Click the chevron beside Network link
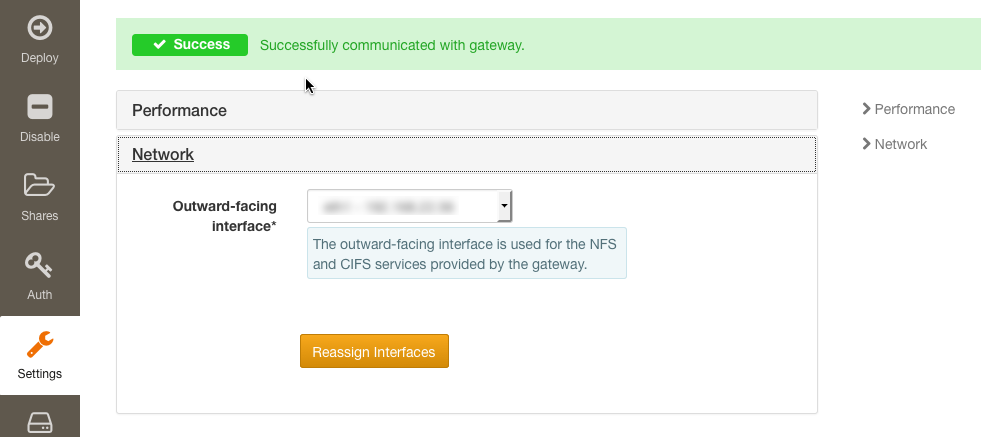 tap(867, 144)
